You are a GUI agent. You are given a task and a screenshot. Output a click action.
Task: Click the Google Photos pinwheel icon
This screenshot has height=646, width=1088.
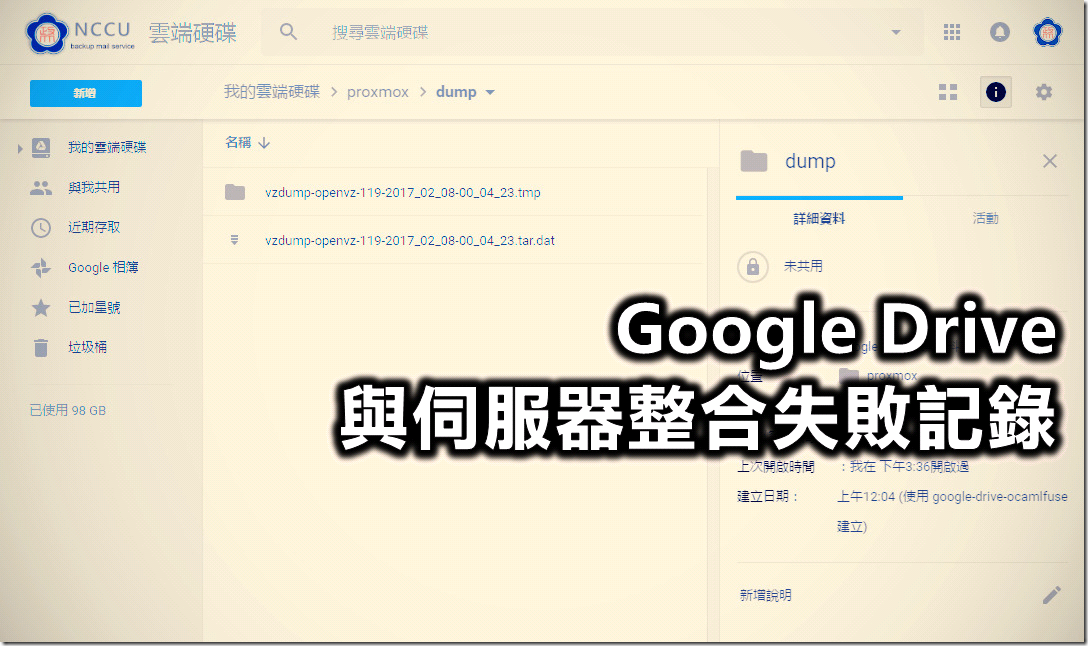click(x=41, y=268)
